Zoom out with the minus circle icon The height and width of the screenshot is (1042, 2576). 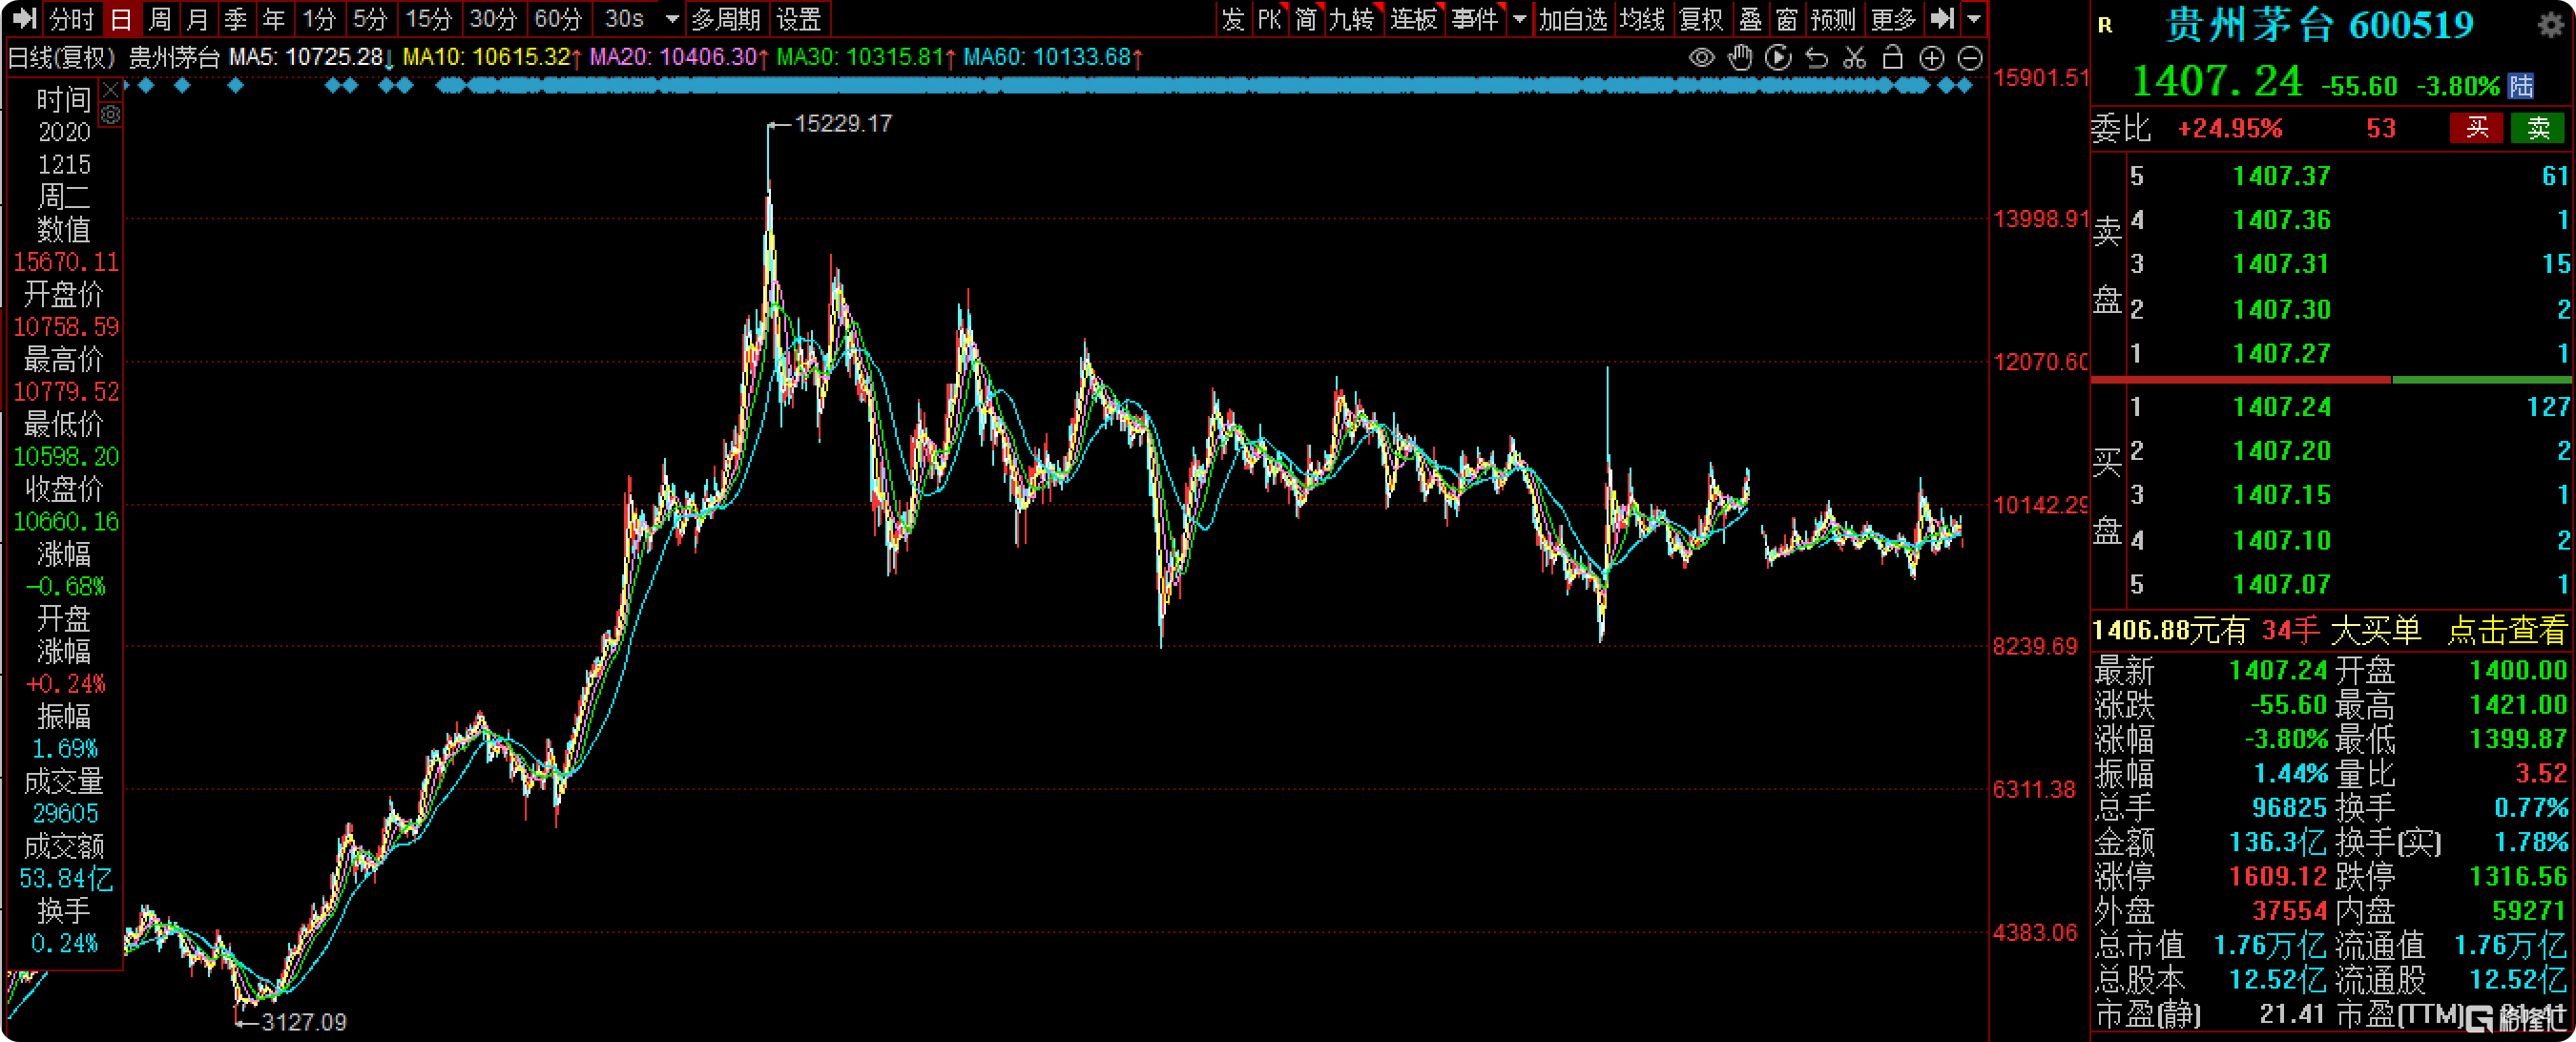point(1969,58)
